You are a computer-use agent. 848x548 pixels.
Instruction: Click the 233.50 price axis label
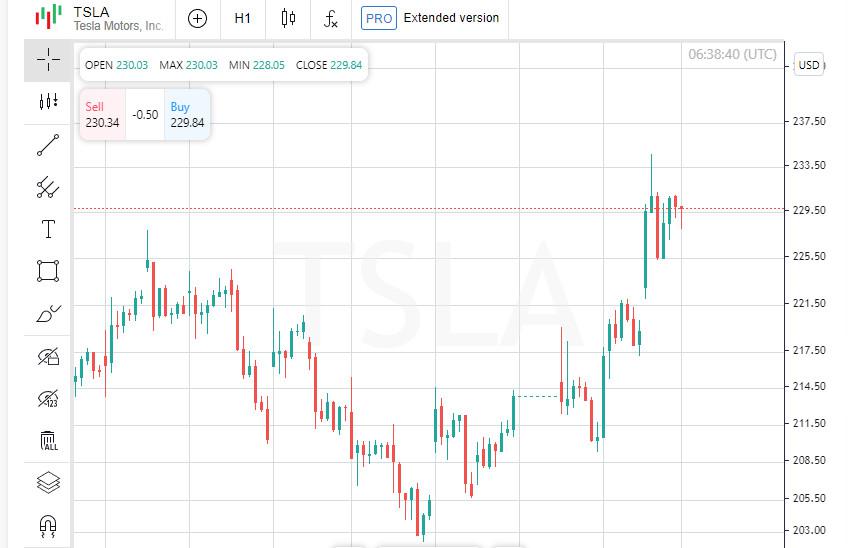tap(809, 165)
